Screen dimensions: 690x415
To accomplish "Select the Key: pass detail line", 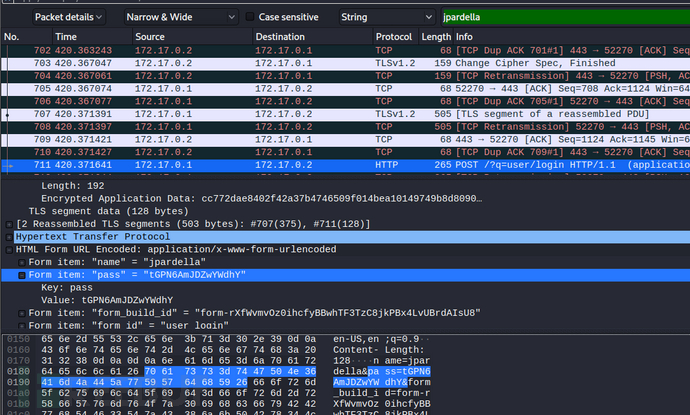I will pos(67,288).
